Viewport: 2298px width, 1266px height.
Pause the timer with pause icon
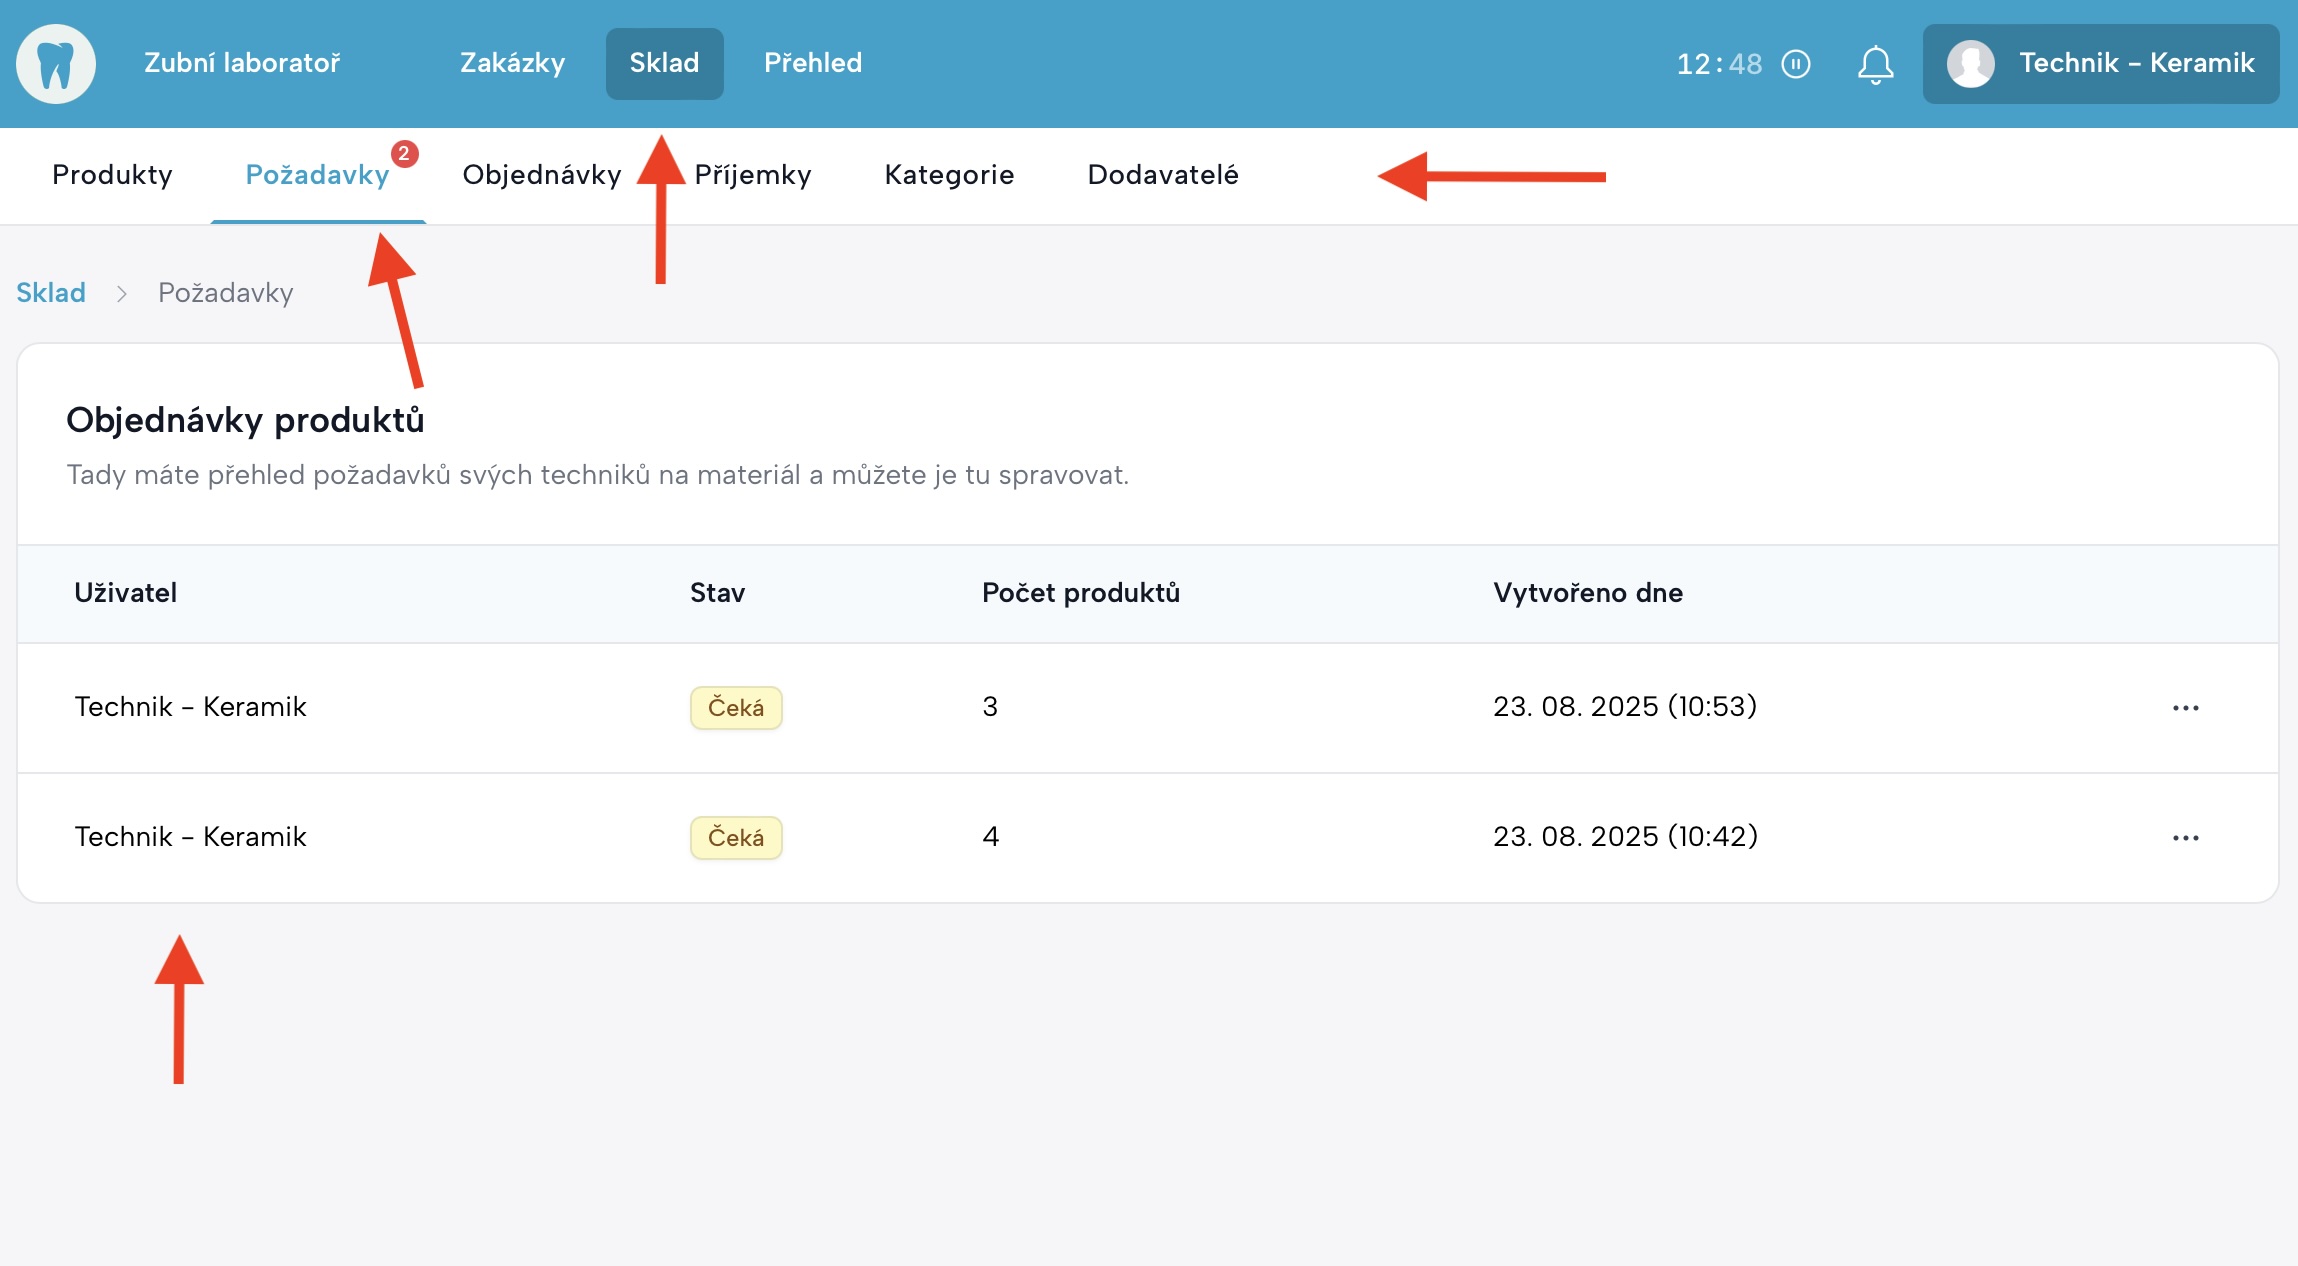1796,64
